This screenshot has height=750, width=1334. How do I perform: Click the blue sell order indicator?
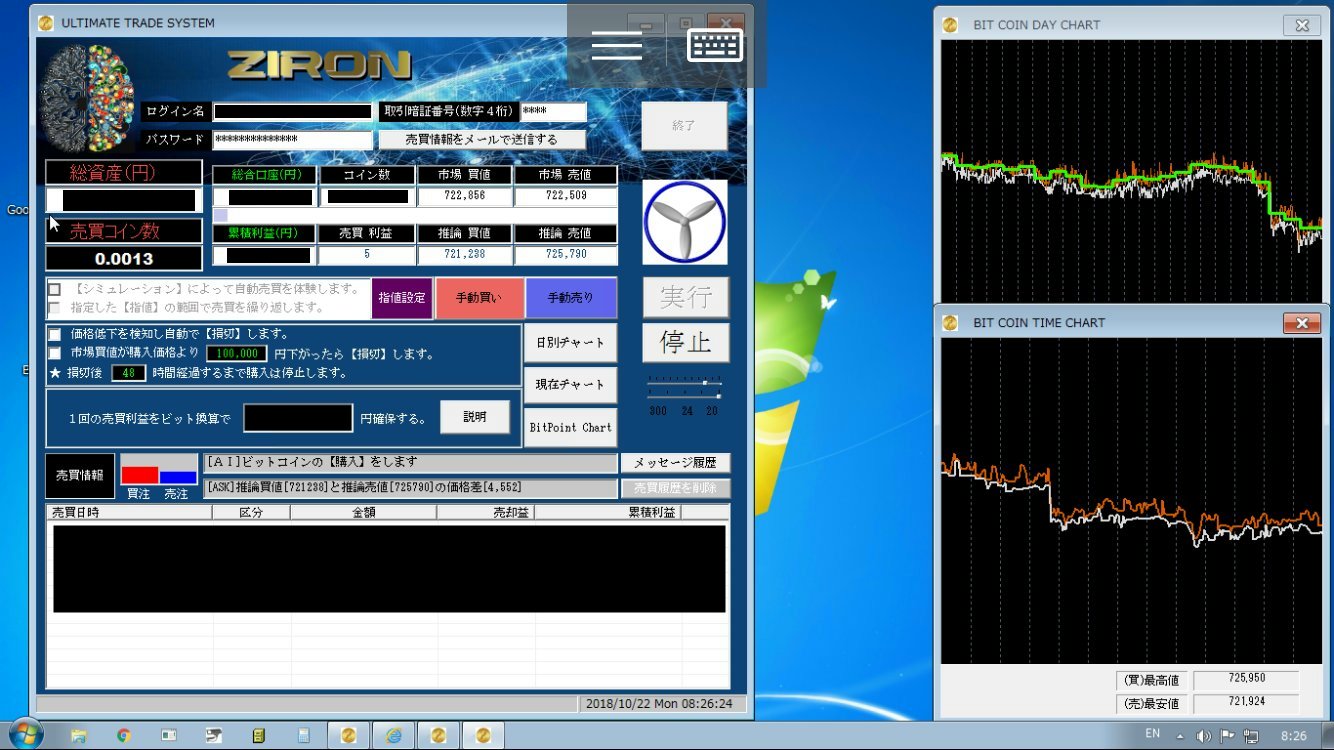point(178,477)
